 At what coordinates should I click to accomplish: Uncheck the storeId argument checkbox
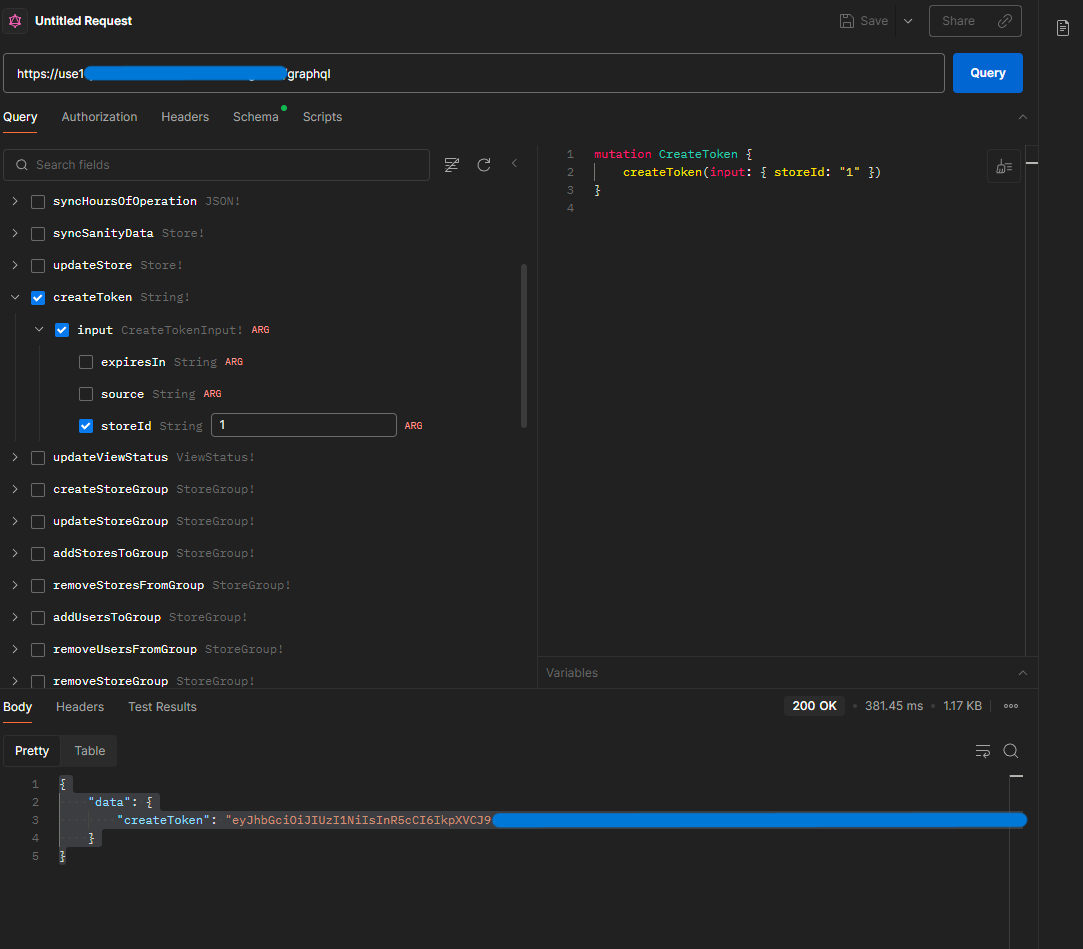[86, 426]
